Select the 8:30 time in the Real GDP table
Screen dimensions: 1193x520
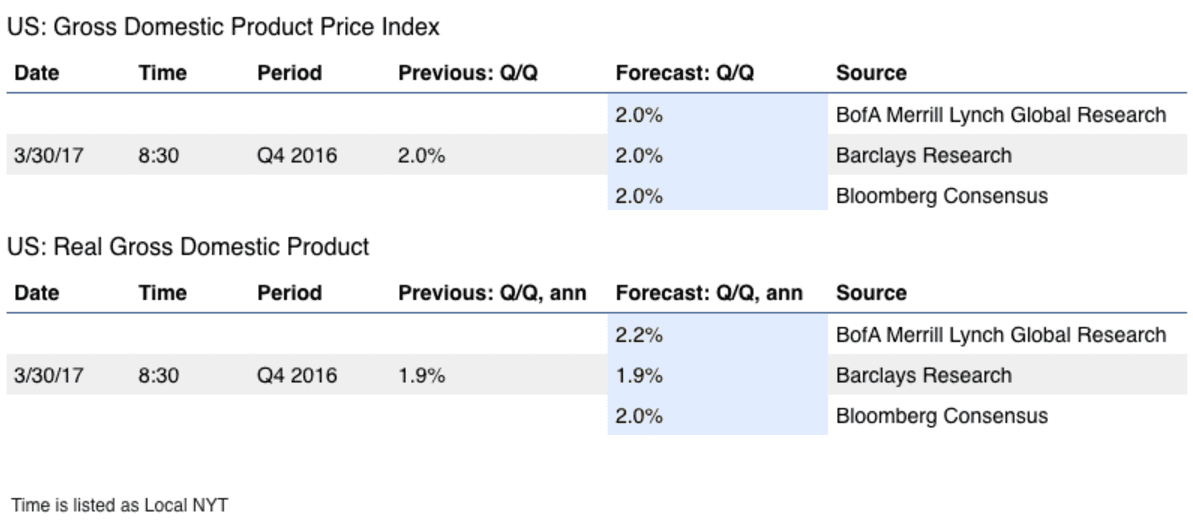[x=158, y=375]
